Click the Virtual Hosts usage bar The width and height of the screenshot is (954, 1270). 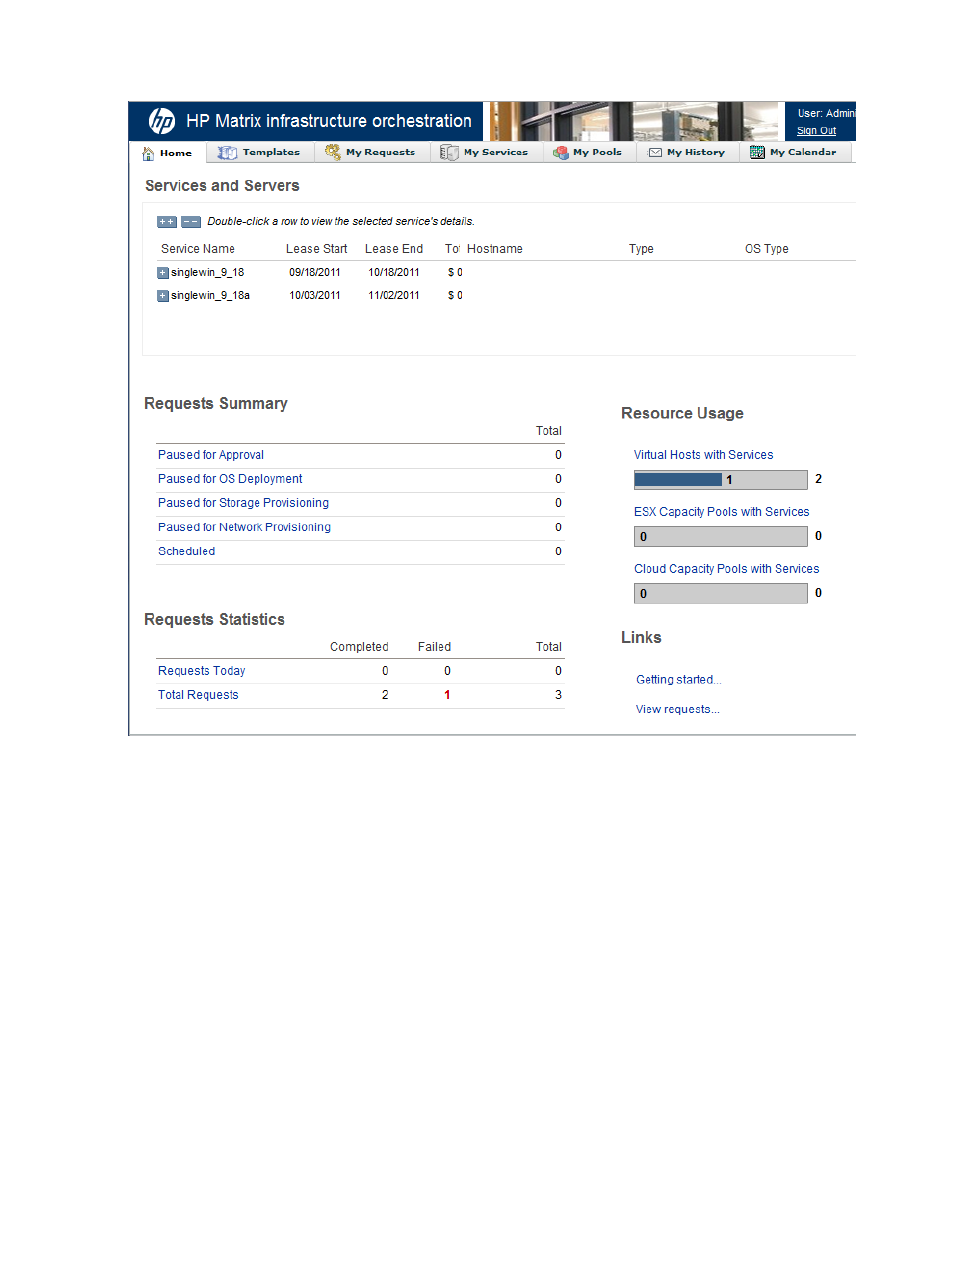coord(720,480)
